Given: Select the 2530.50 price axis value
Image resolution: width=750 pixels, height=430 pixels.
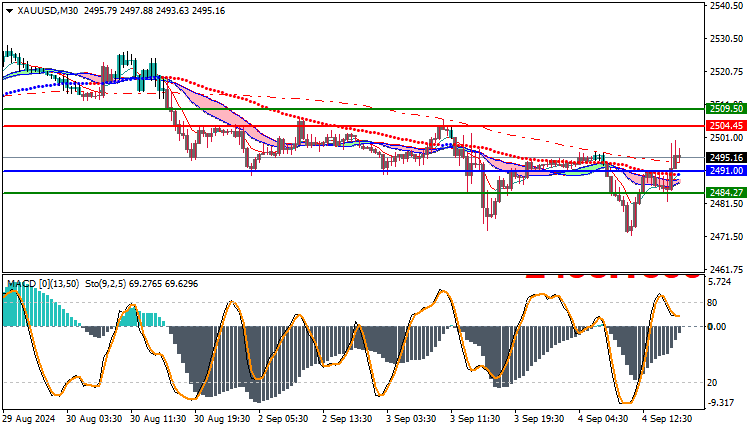Looking at the screenshot, I should pyautogui.click(x=727, y=39).
